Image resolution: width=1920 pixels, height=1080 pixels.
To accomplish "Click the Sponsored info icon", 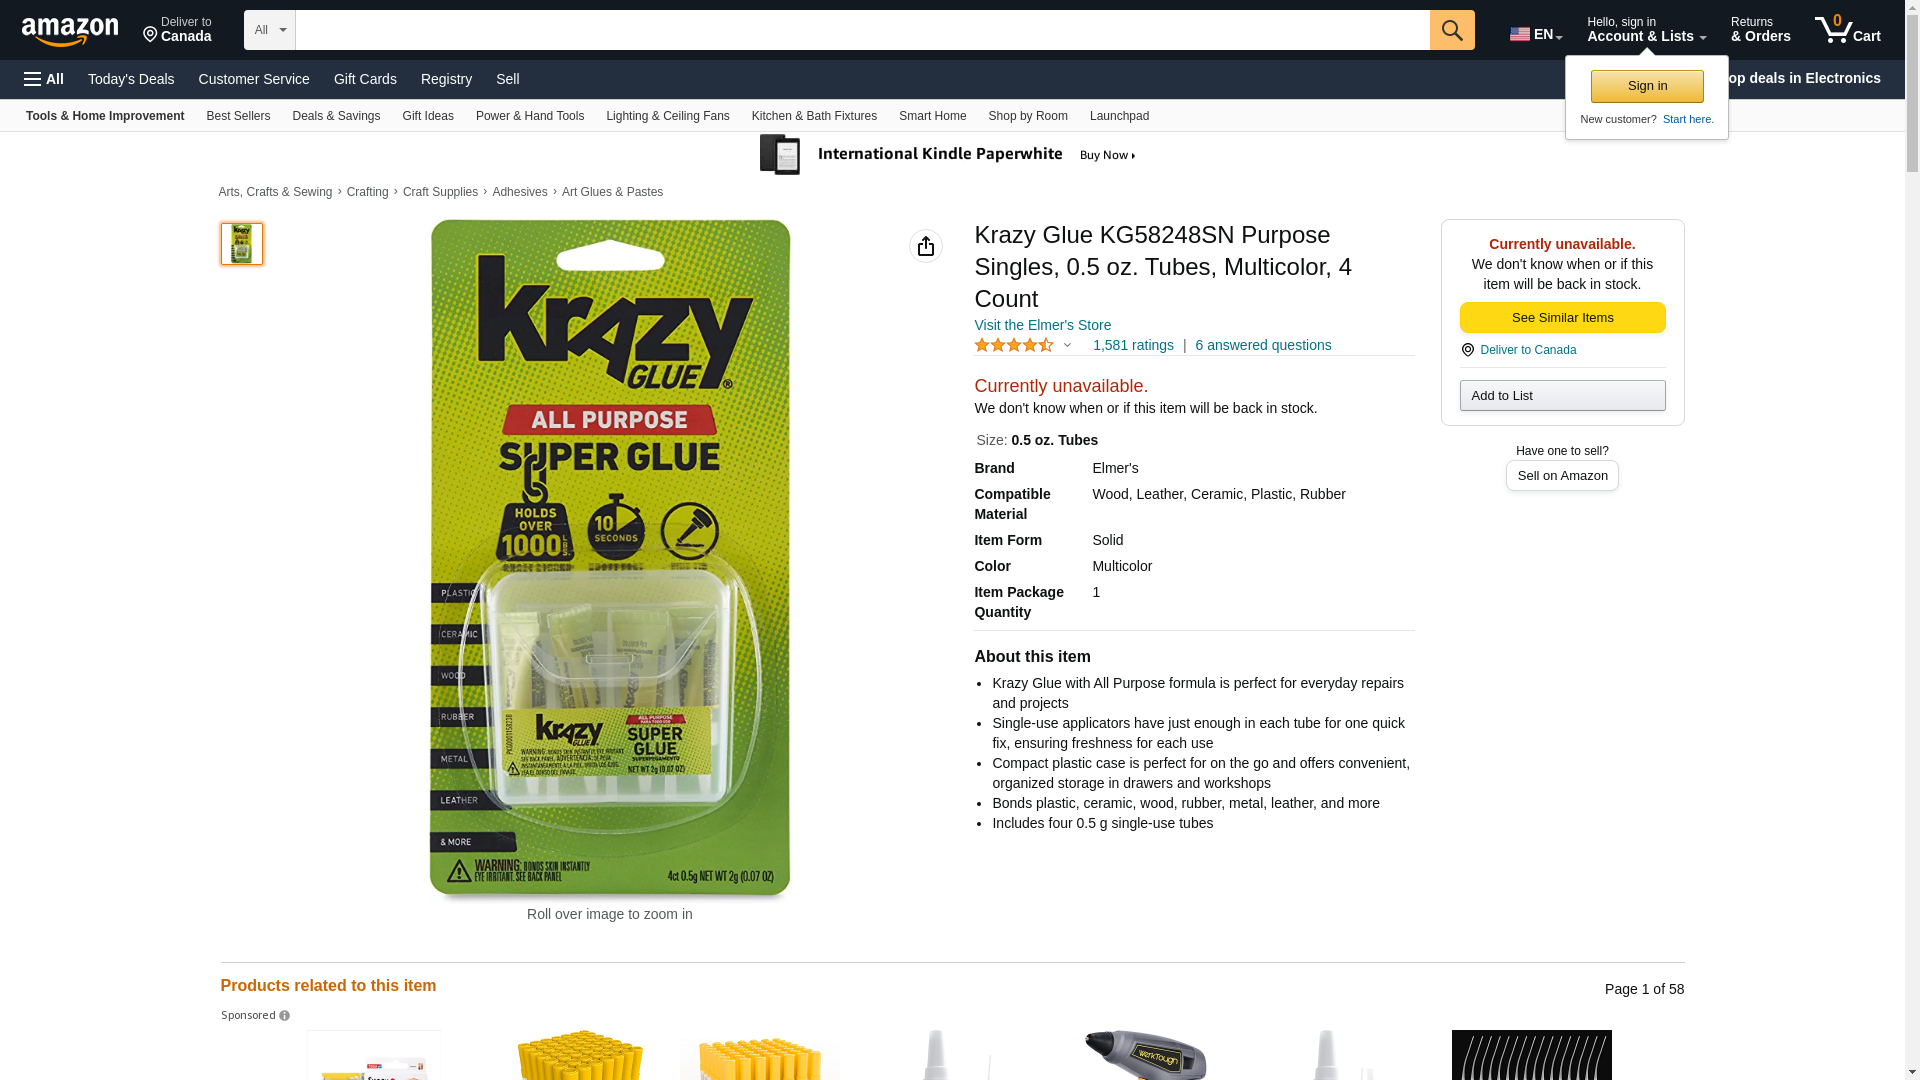I will (285, 1016).
